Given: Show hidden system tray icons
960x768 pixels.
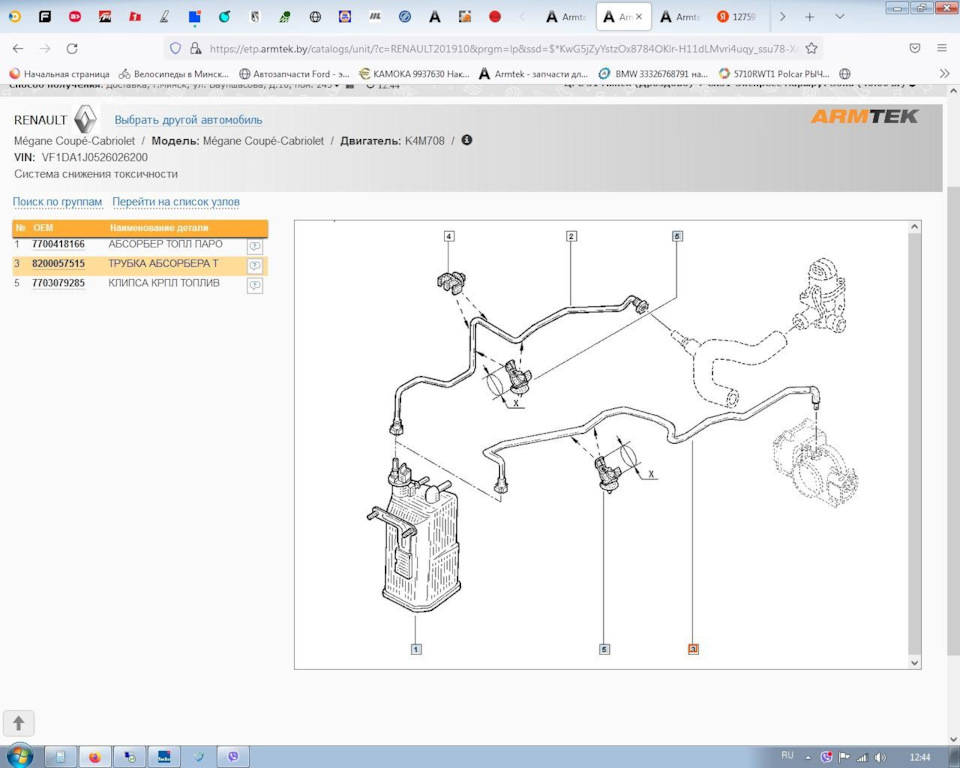Looking at the screenshot, I should (810, 757).
